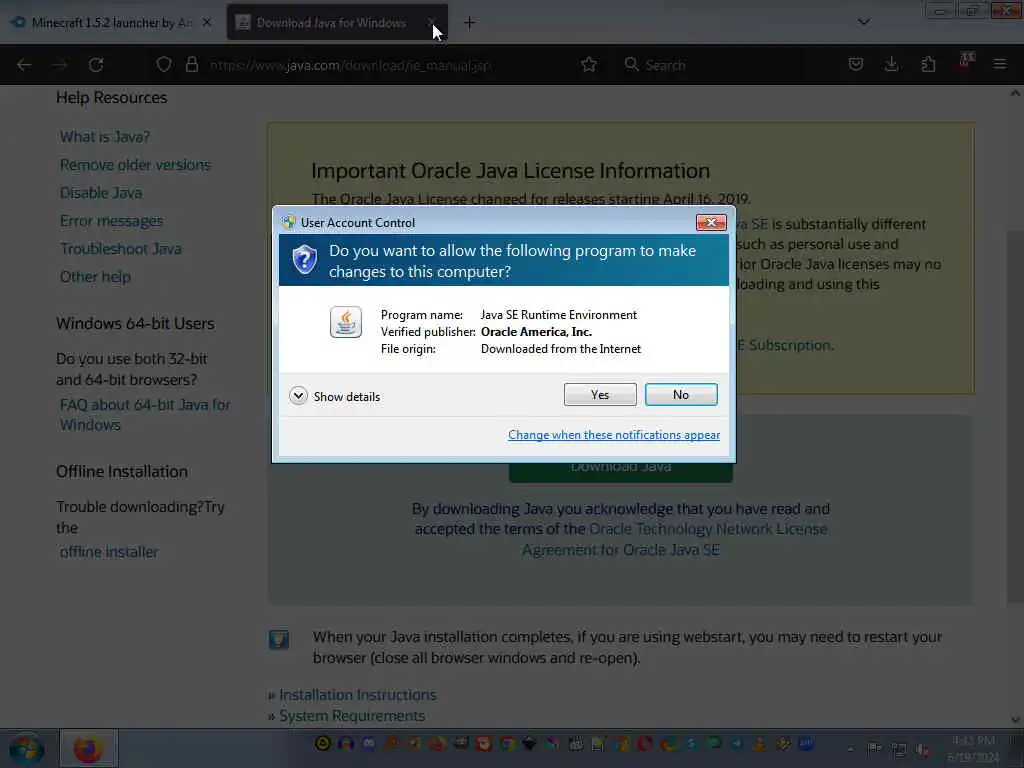Image resolution: width=1024 pixels, height=768 pixels.
Task: Bookmark this page with star icon
Action: (588, 65)
